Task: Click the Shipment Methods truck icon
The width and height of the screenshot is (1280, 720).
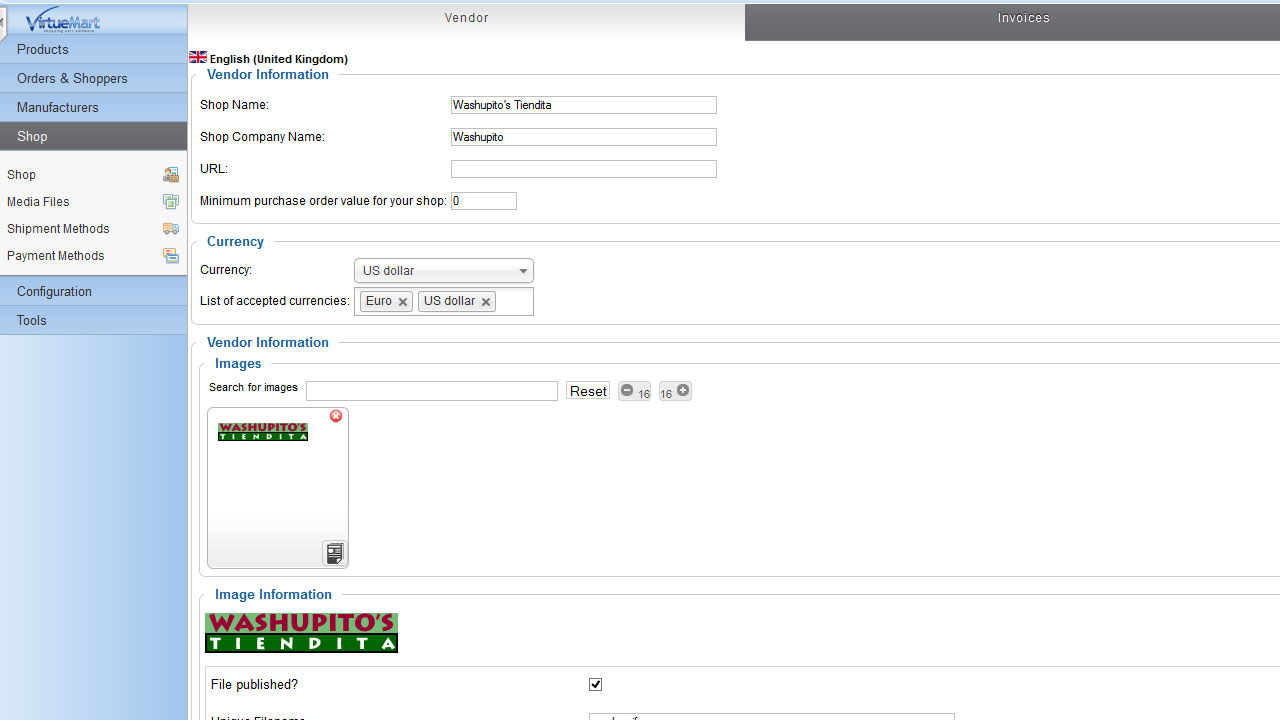Action: 171,229
